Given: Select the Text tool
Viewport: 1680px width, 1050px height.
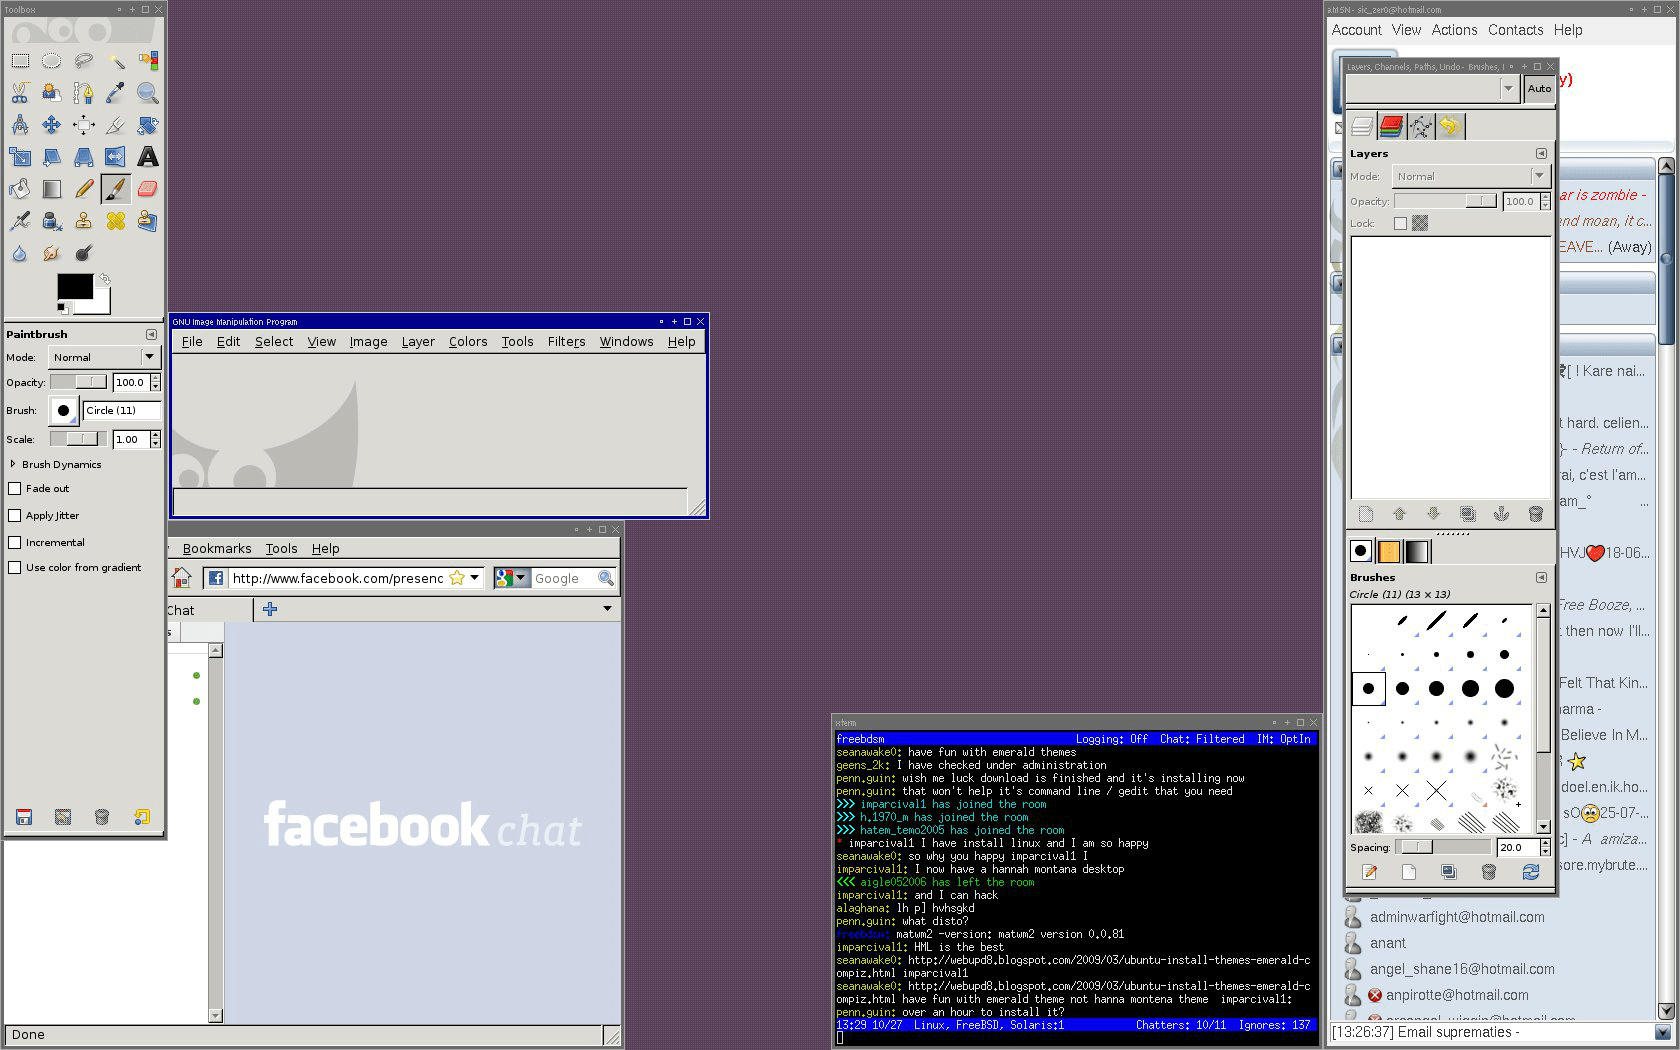Looking at the screenshot, I should (x=148, y=157).
